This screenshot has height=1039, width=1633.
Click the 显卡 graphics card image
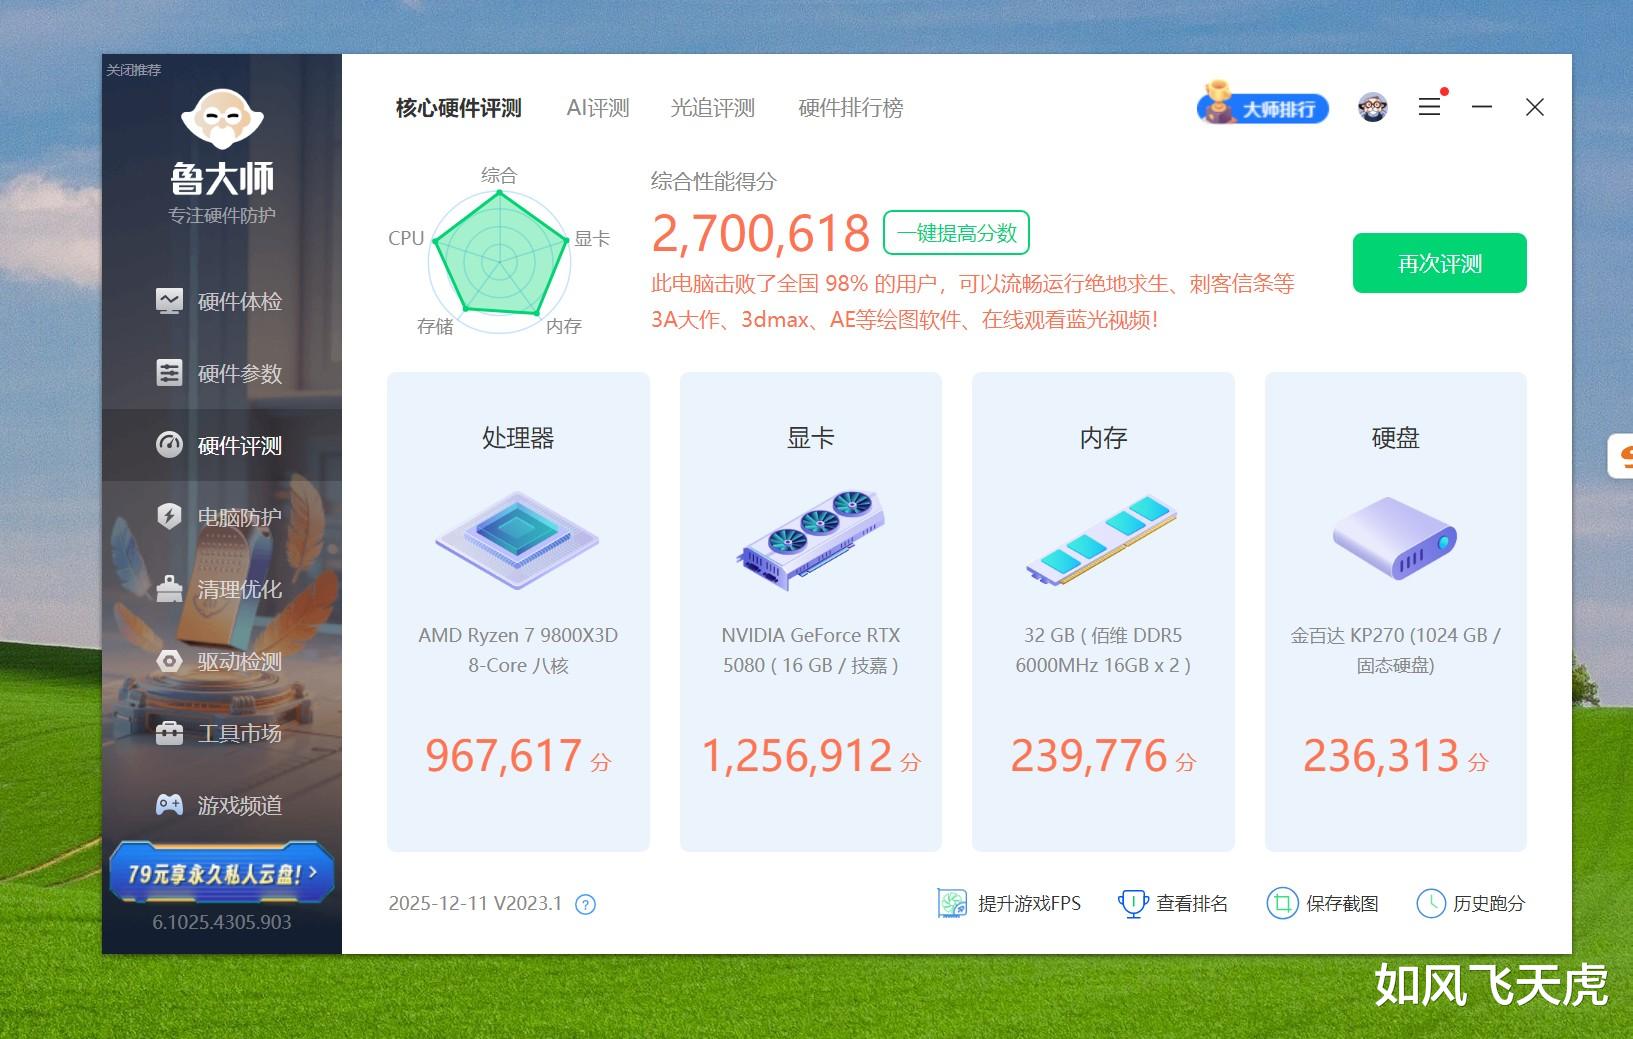(x=810, y=540)
